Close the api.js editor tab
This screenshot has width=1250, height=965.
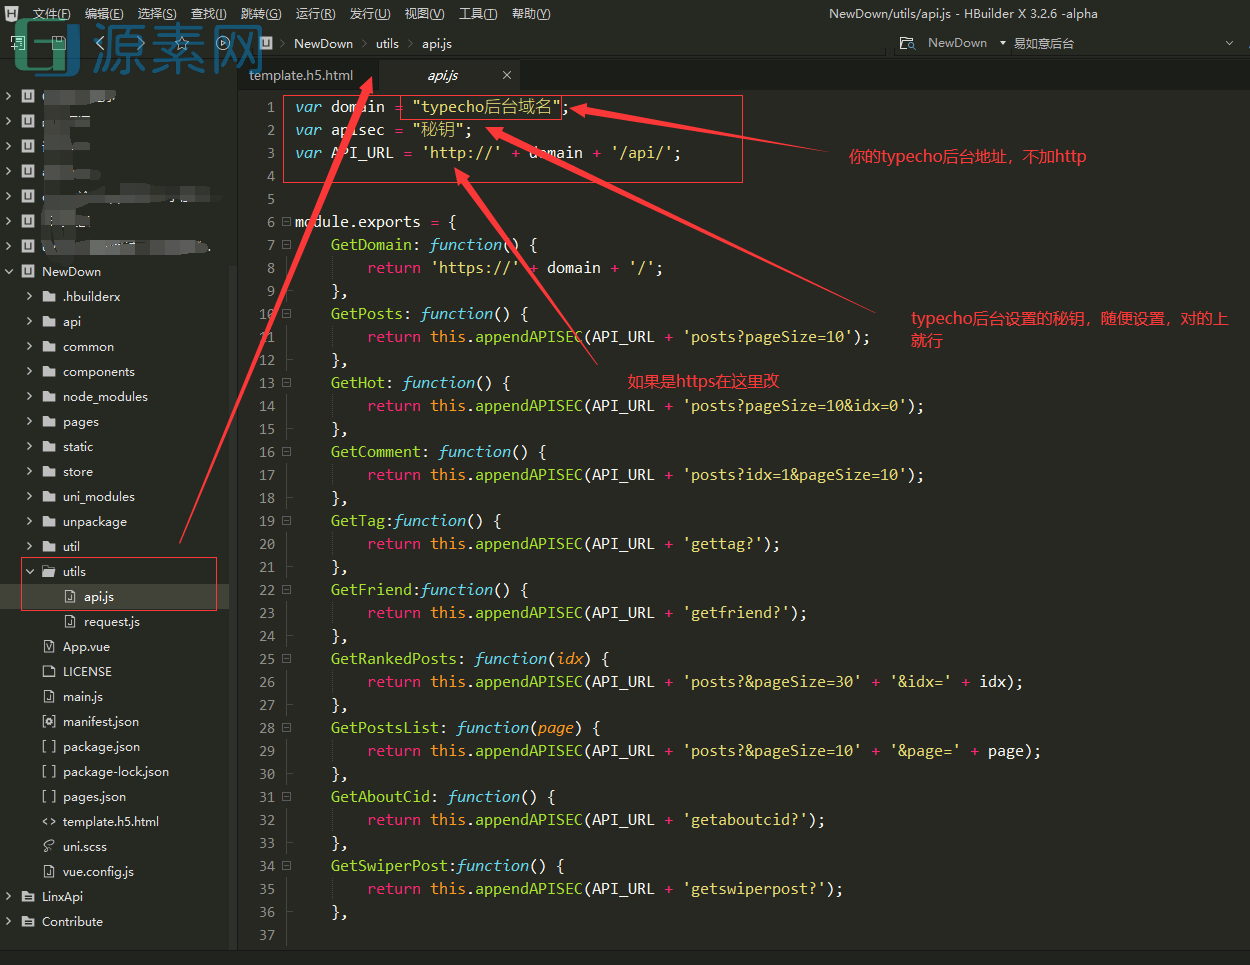507,76
